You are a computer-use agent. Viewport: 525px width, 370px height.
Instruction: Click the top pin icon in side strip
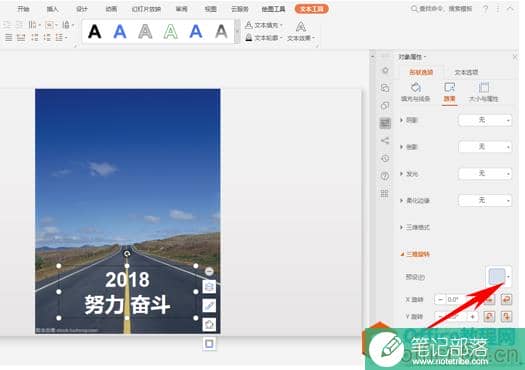(x=385, y=70)
